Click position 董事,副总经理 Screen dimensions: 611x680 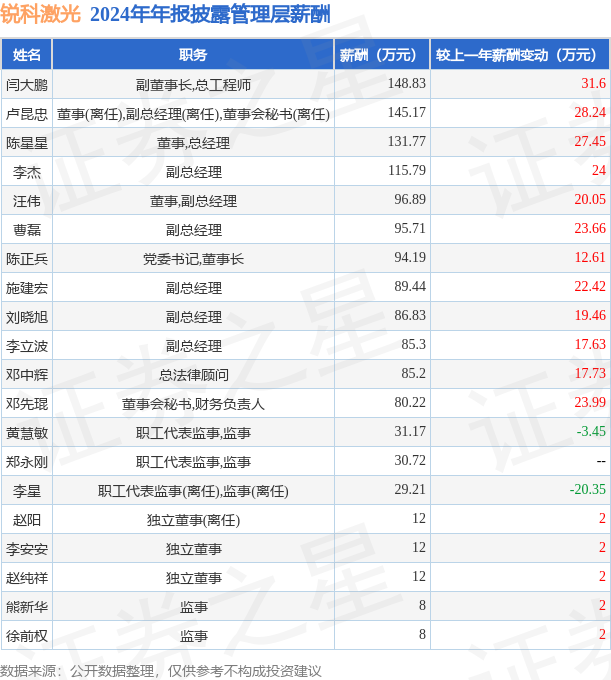(x=193, y=201)
